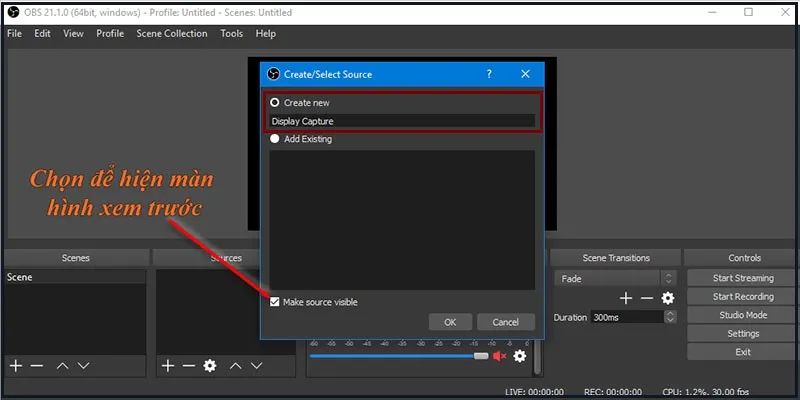Select the Add Existing radio button
The width and height of the screenshot is (800, 400).
[275, 139]
